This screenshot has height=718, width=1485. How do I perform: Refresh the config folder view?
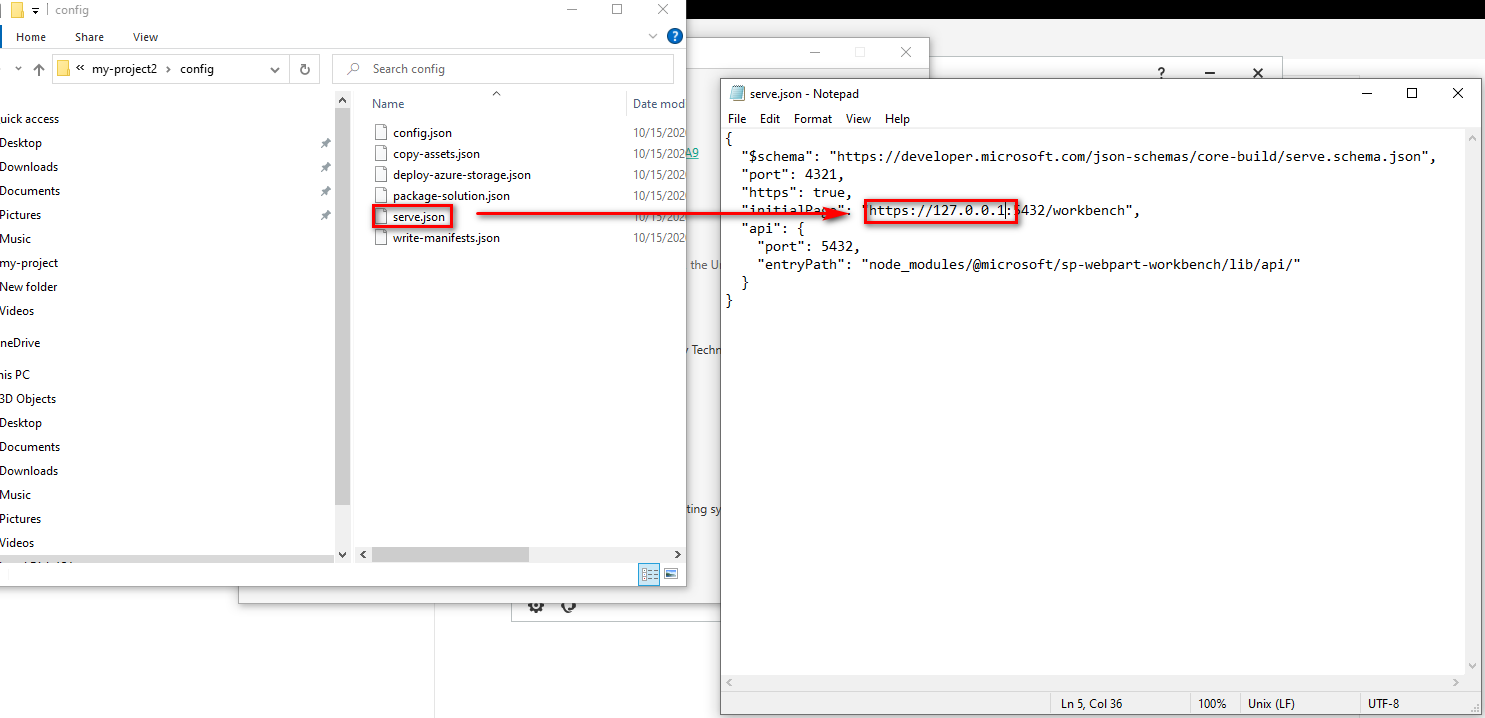[x=305, y=69]
